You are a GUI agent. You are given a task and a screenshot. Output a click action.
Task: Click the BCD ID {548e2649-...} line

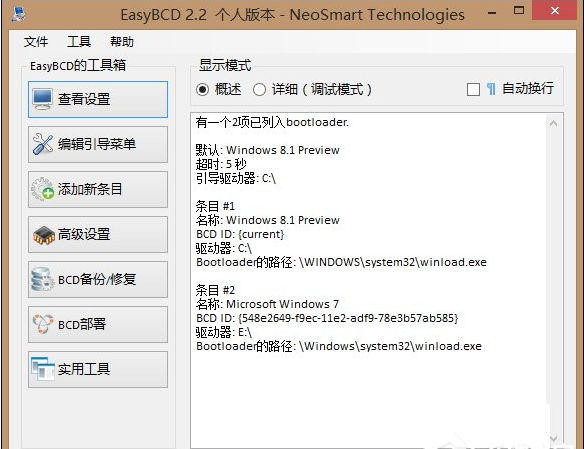[x=327, y=318]
